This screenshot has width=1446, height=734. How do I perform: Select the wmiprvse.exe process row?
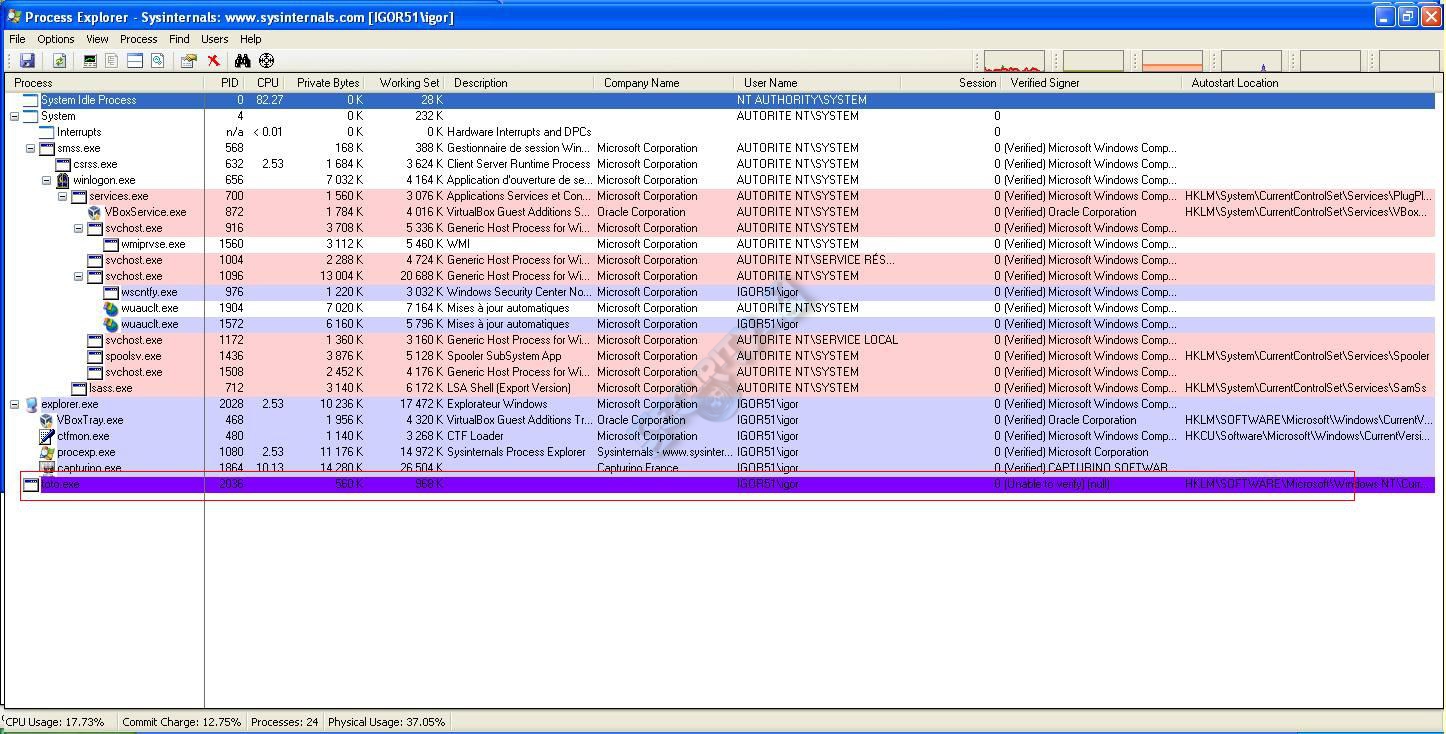720,244
